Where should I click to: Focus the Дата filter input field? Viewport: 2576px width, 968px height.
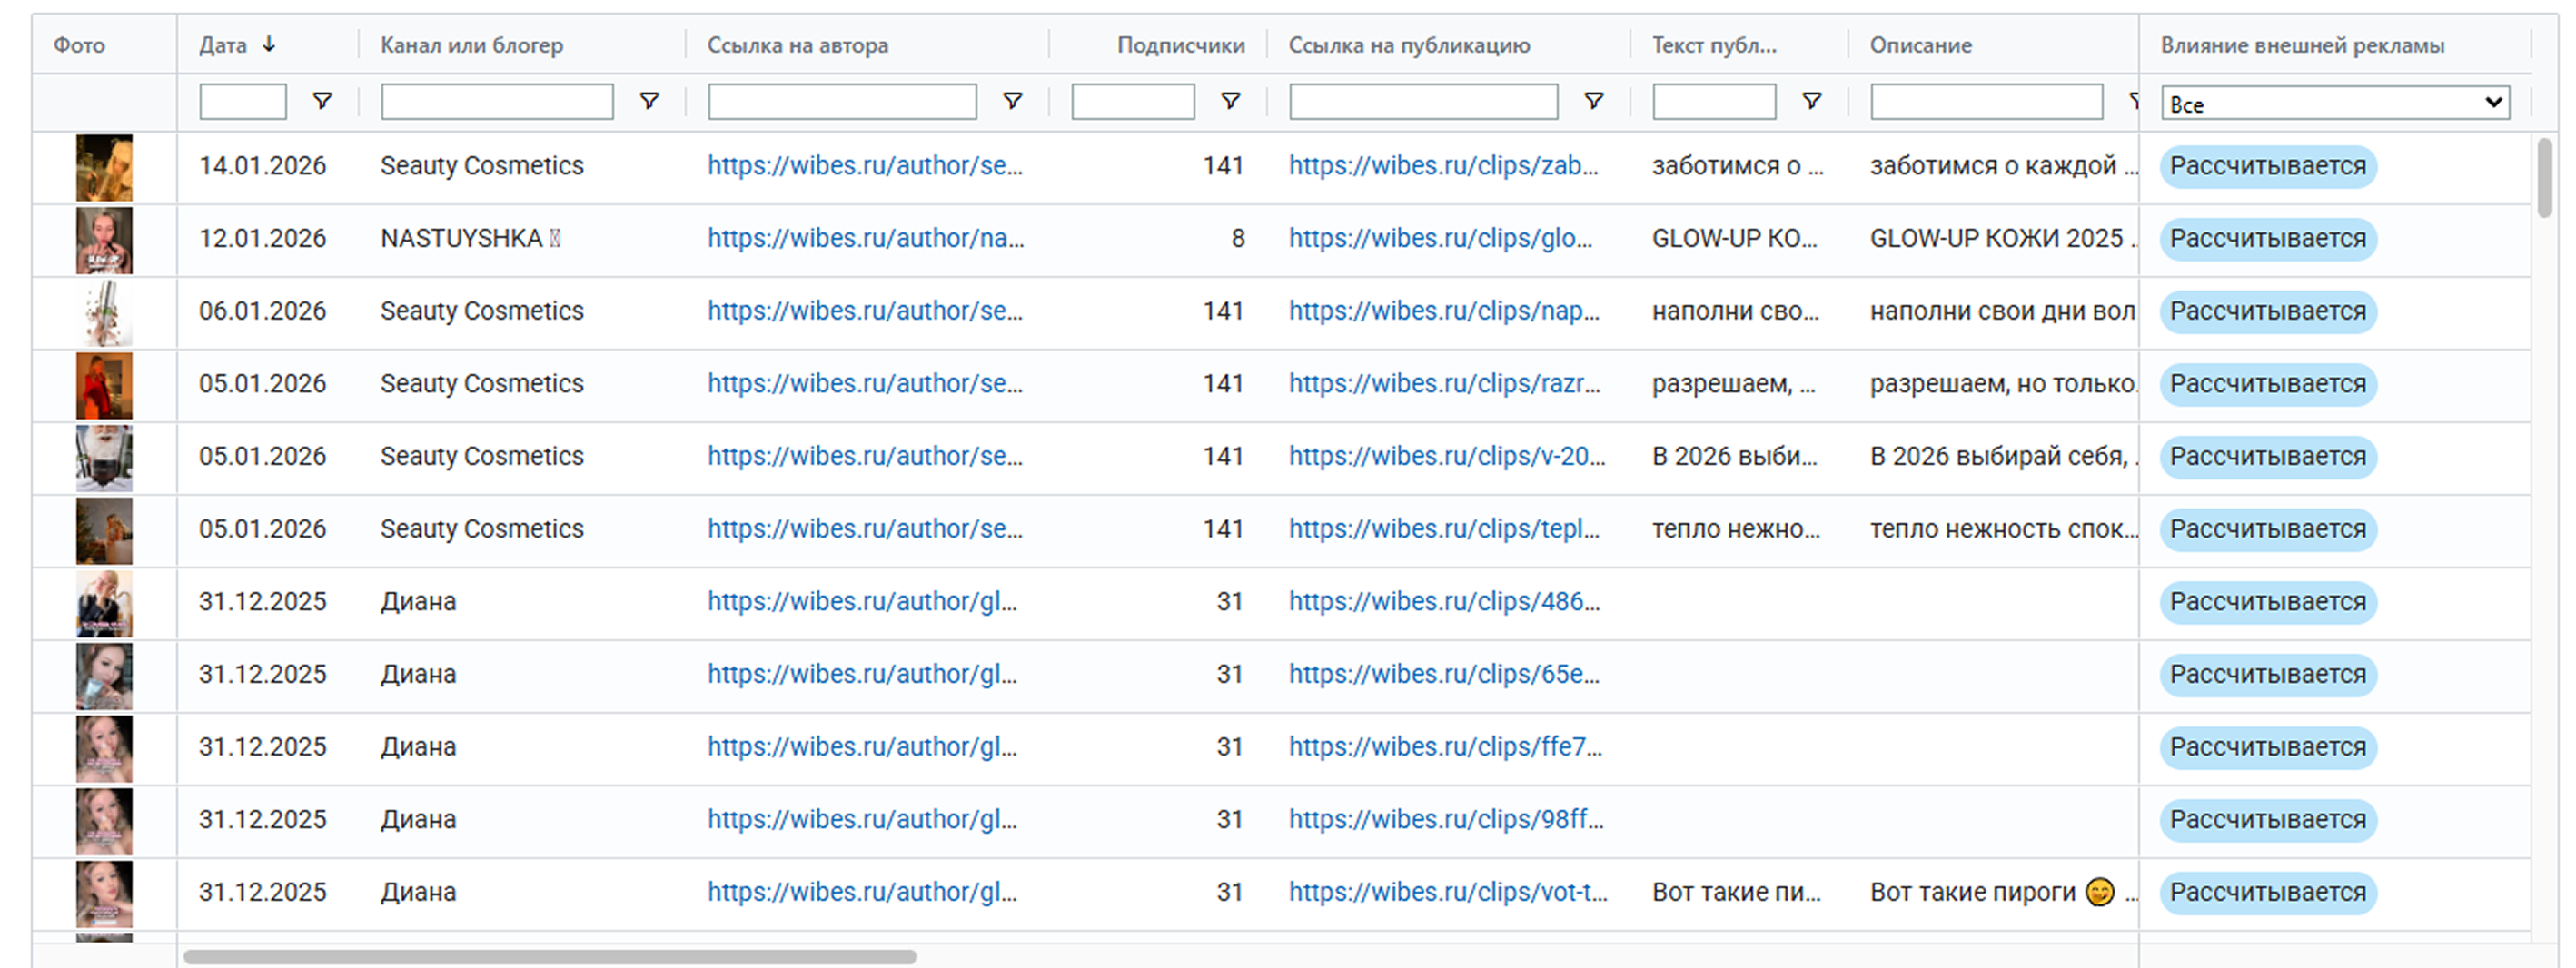point(243,101)
